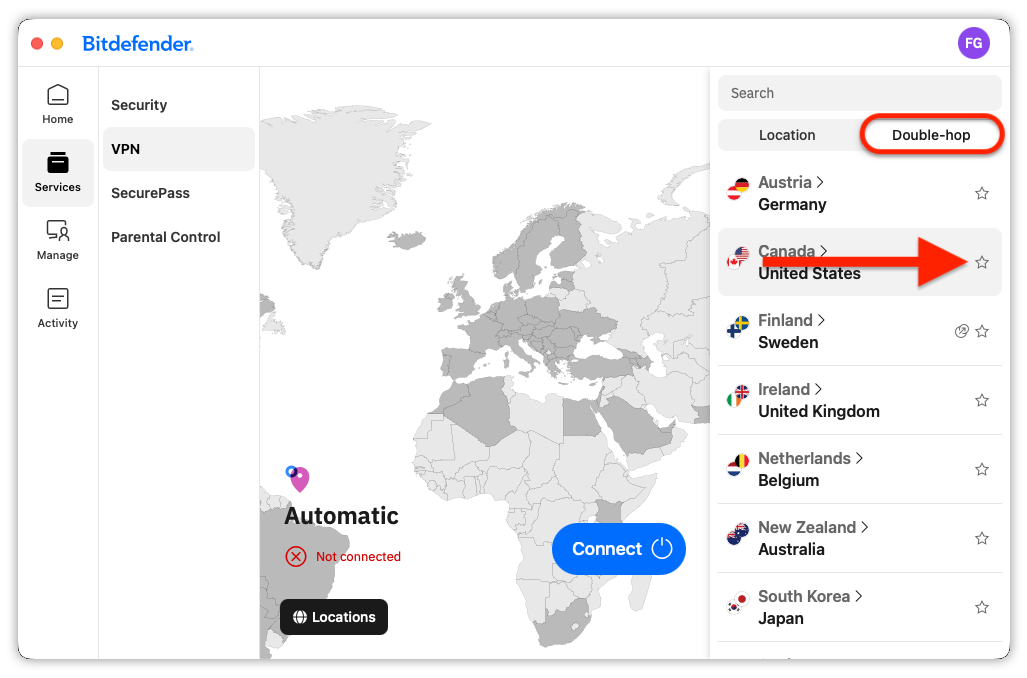Expand the South Korea > Japan chevron
Viewport: 1027px width, 678px height.
pyautogui.click(x=858, y=596)
